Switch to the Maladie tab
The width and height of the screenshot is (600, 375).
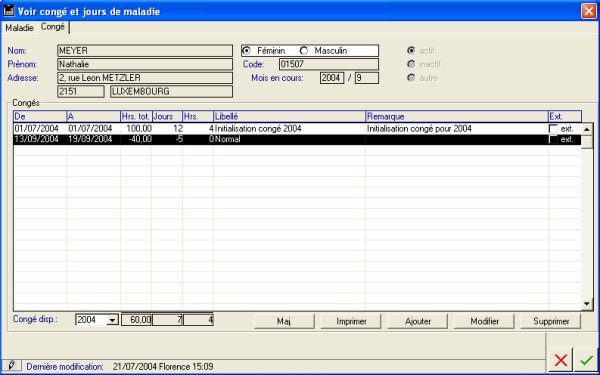[20, 28]
